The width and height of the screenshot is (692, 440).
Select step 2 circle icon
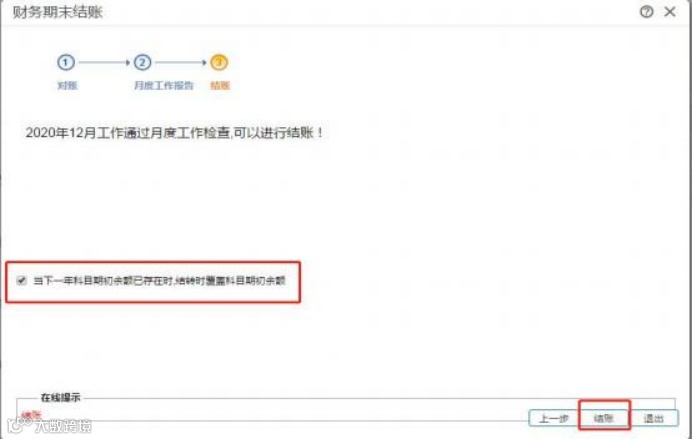click(x=142, y=62)
